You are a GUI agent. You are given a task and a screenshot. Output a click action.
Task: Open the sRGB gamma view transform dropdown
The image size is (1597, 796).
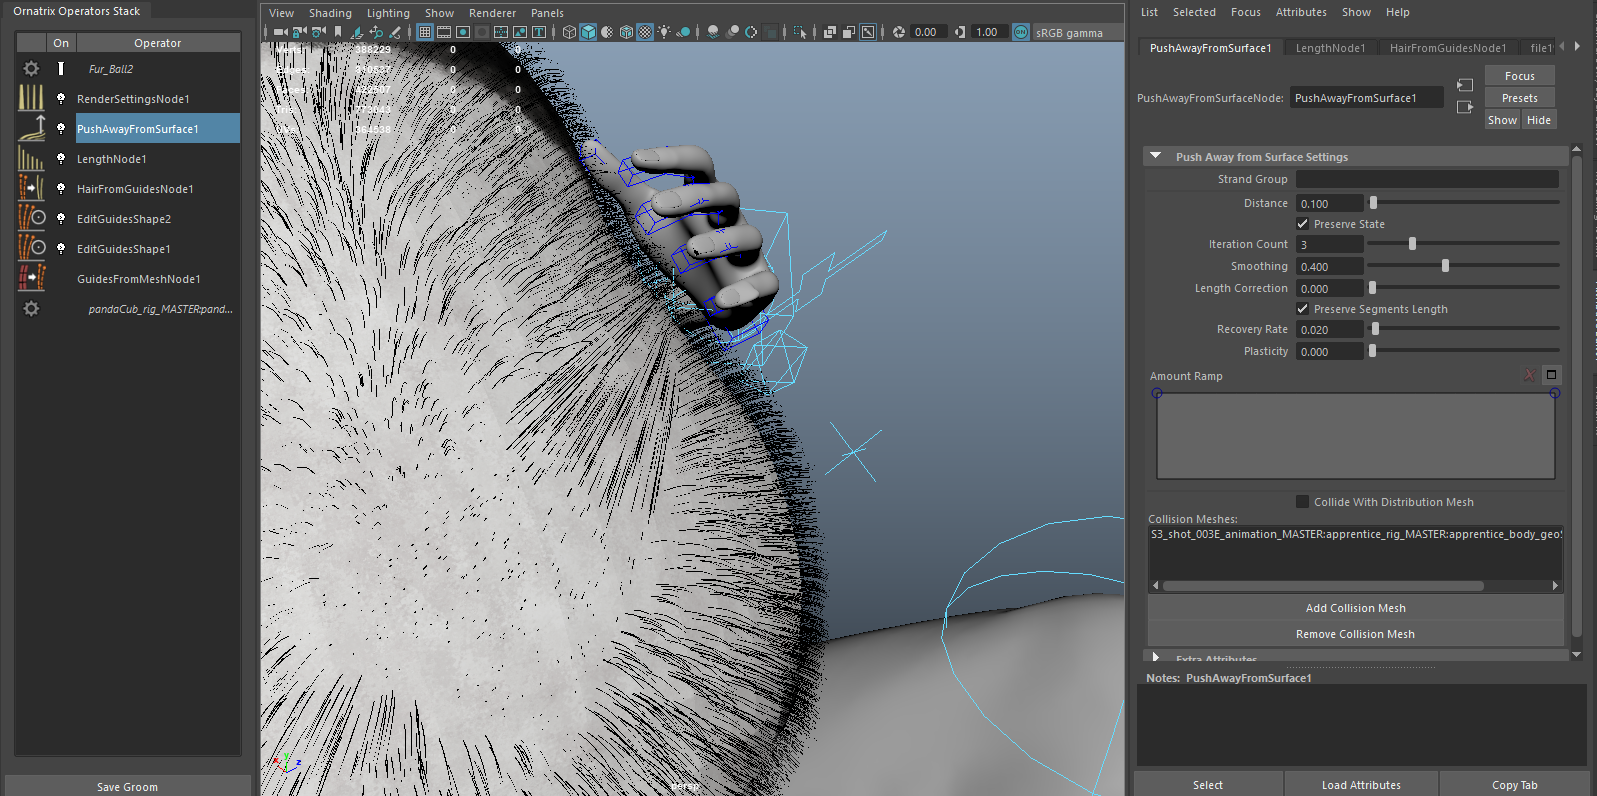1069,33
